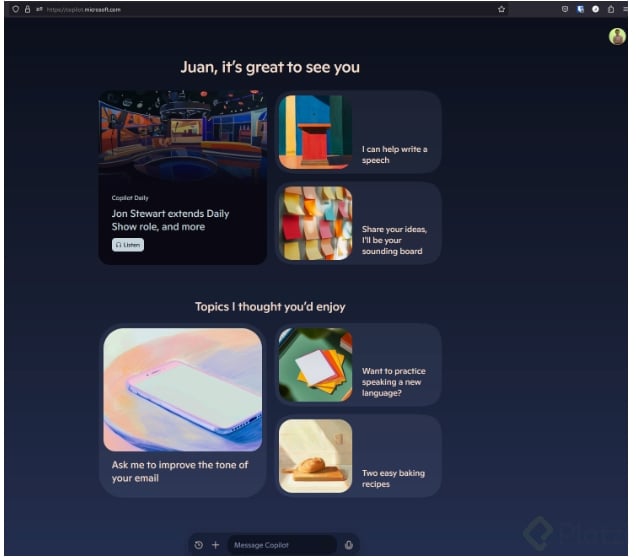This screenshot has height=557, width=636.
Task: Open the chat history clock icon
Action: 198,545
